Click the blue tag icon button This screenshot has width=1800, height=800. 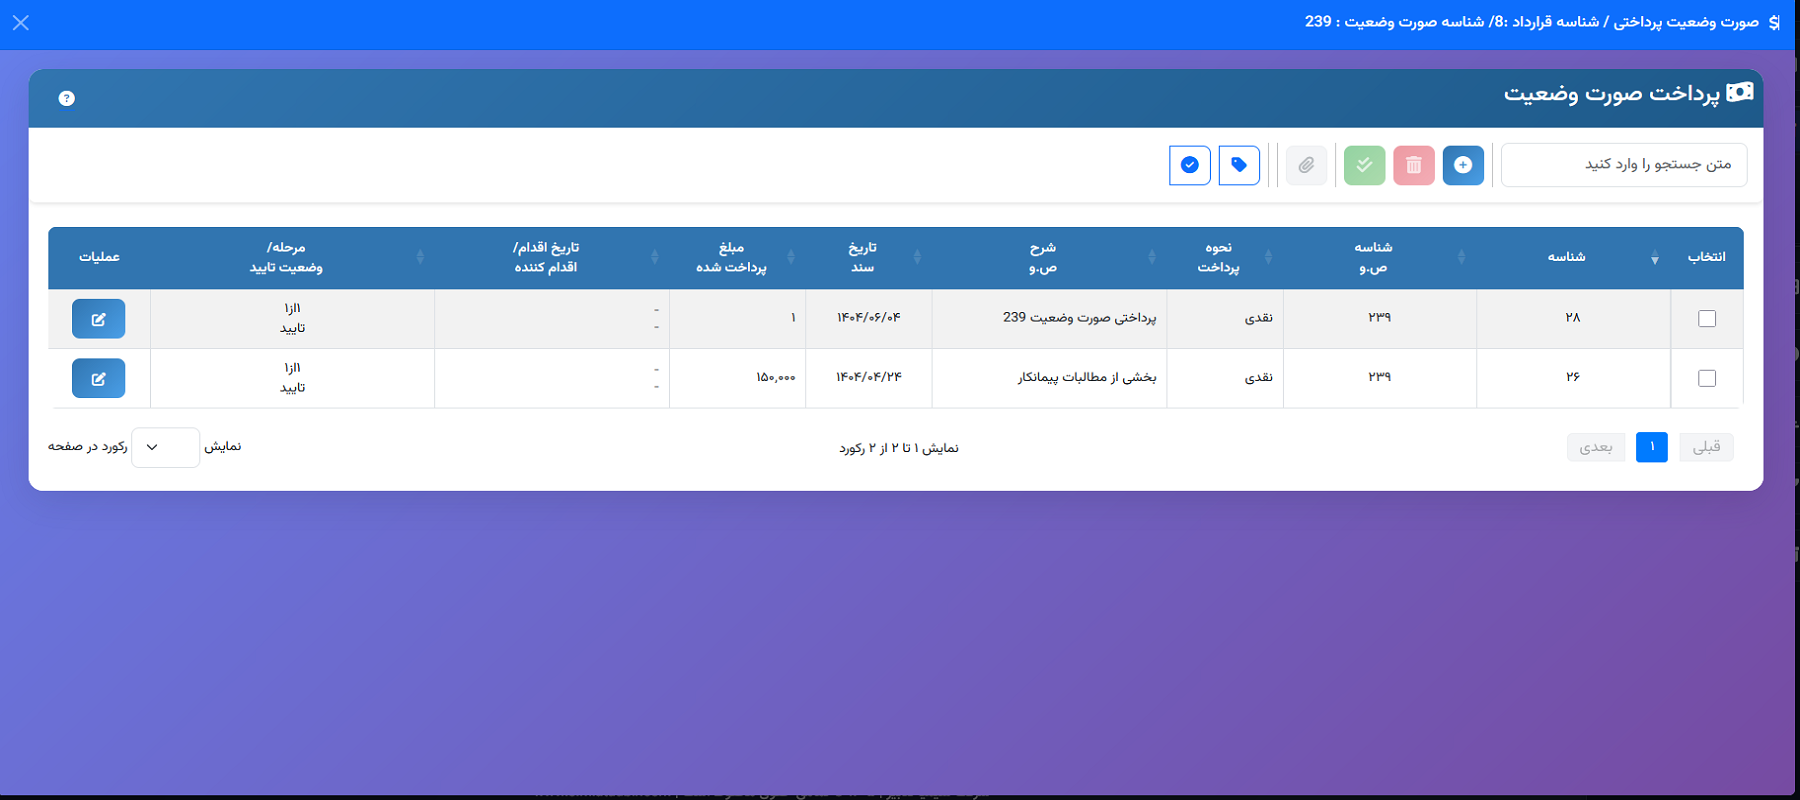coord(1239,165)
